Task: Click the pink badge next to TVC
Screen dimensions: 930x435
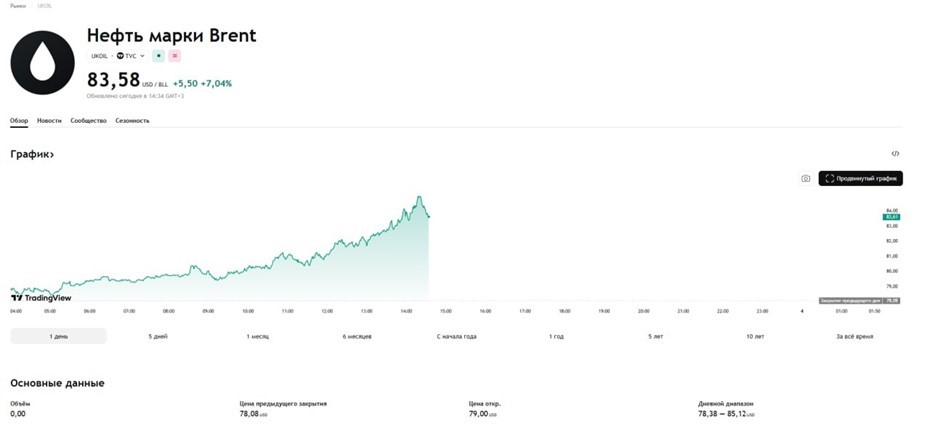Action: (x=175, y=56)
